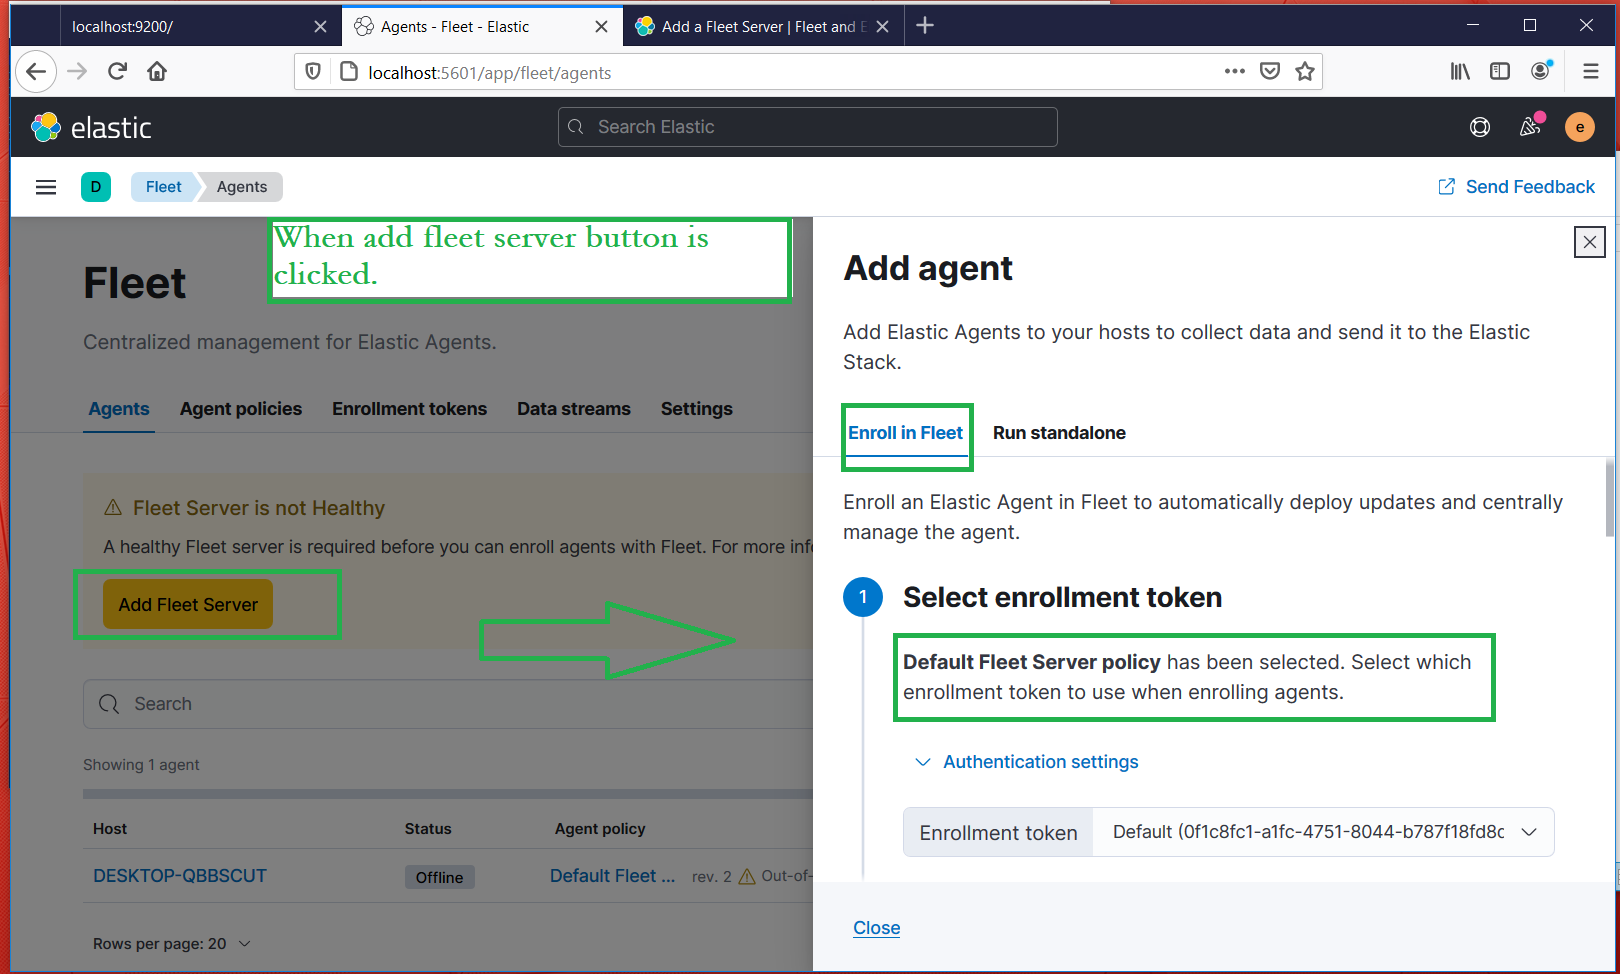This screenshot has width=1620, height=974.
Task: Open the Firefox library icon
Action: tap(1459, 71)
